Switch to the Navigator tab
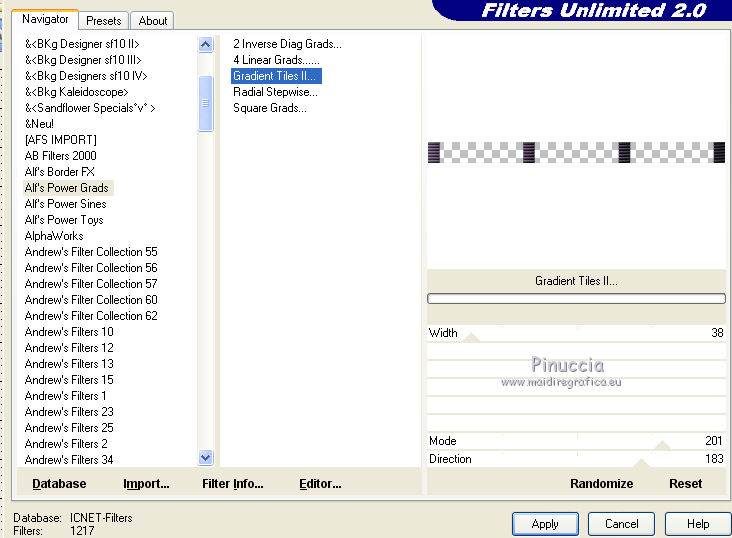This screenshot has height=538, width=732. click(45, 19)
